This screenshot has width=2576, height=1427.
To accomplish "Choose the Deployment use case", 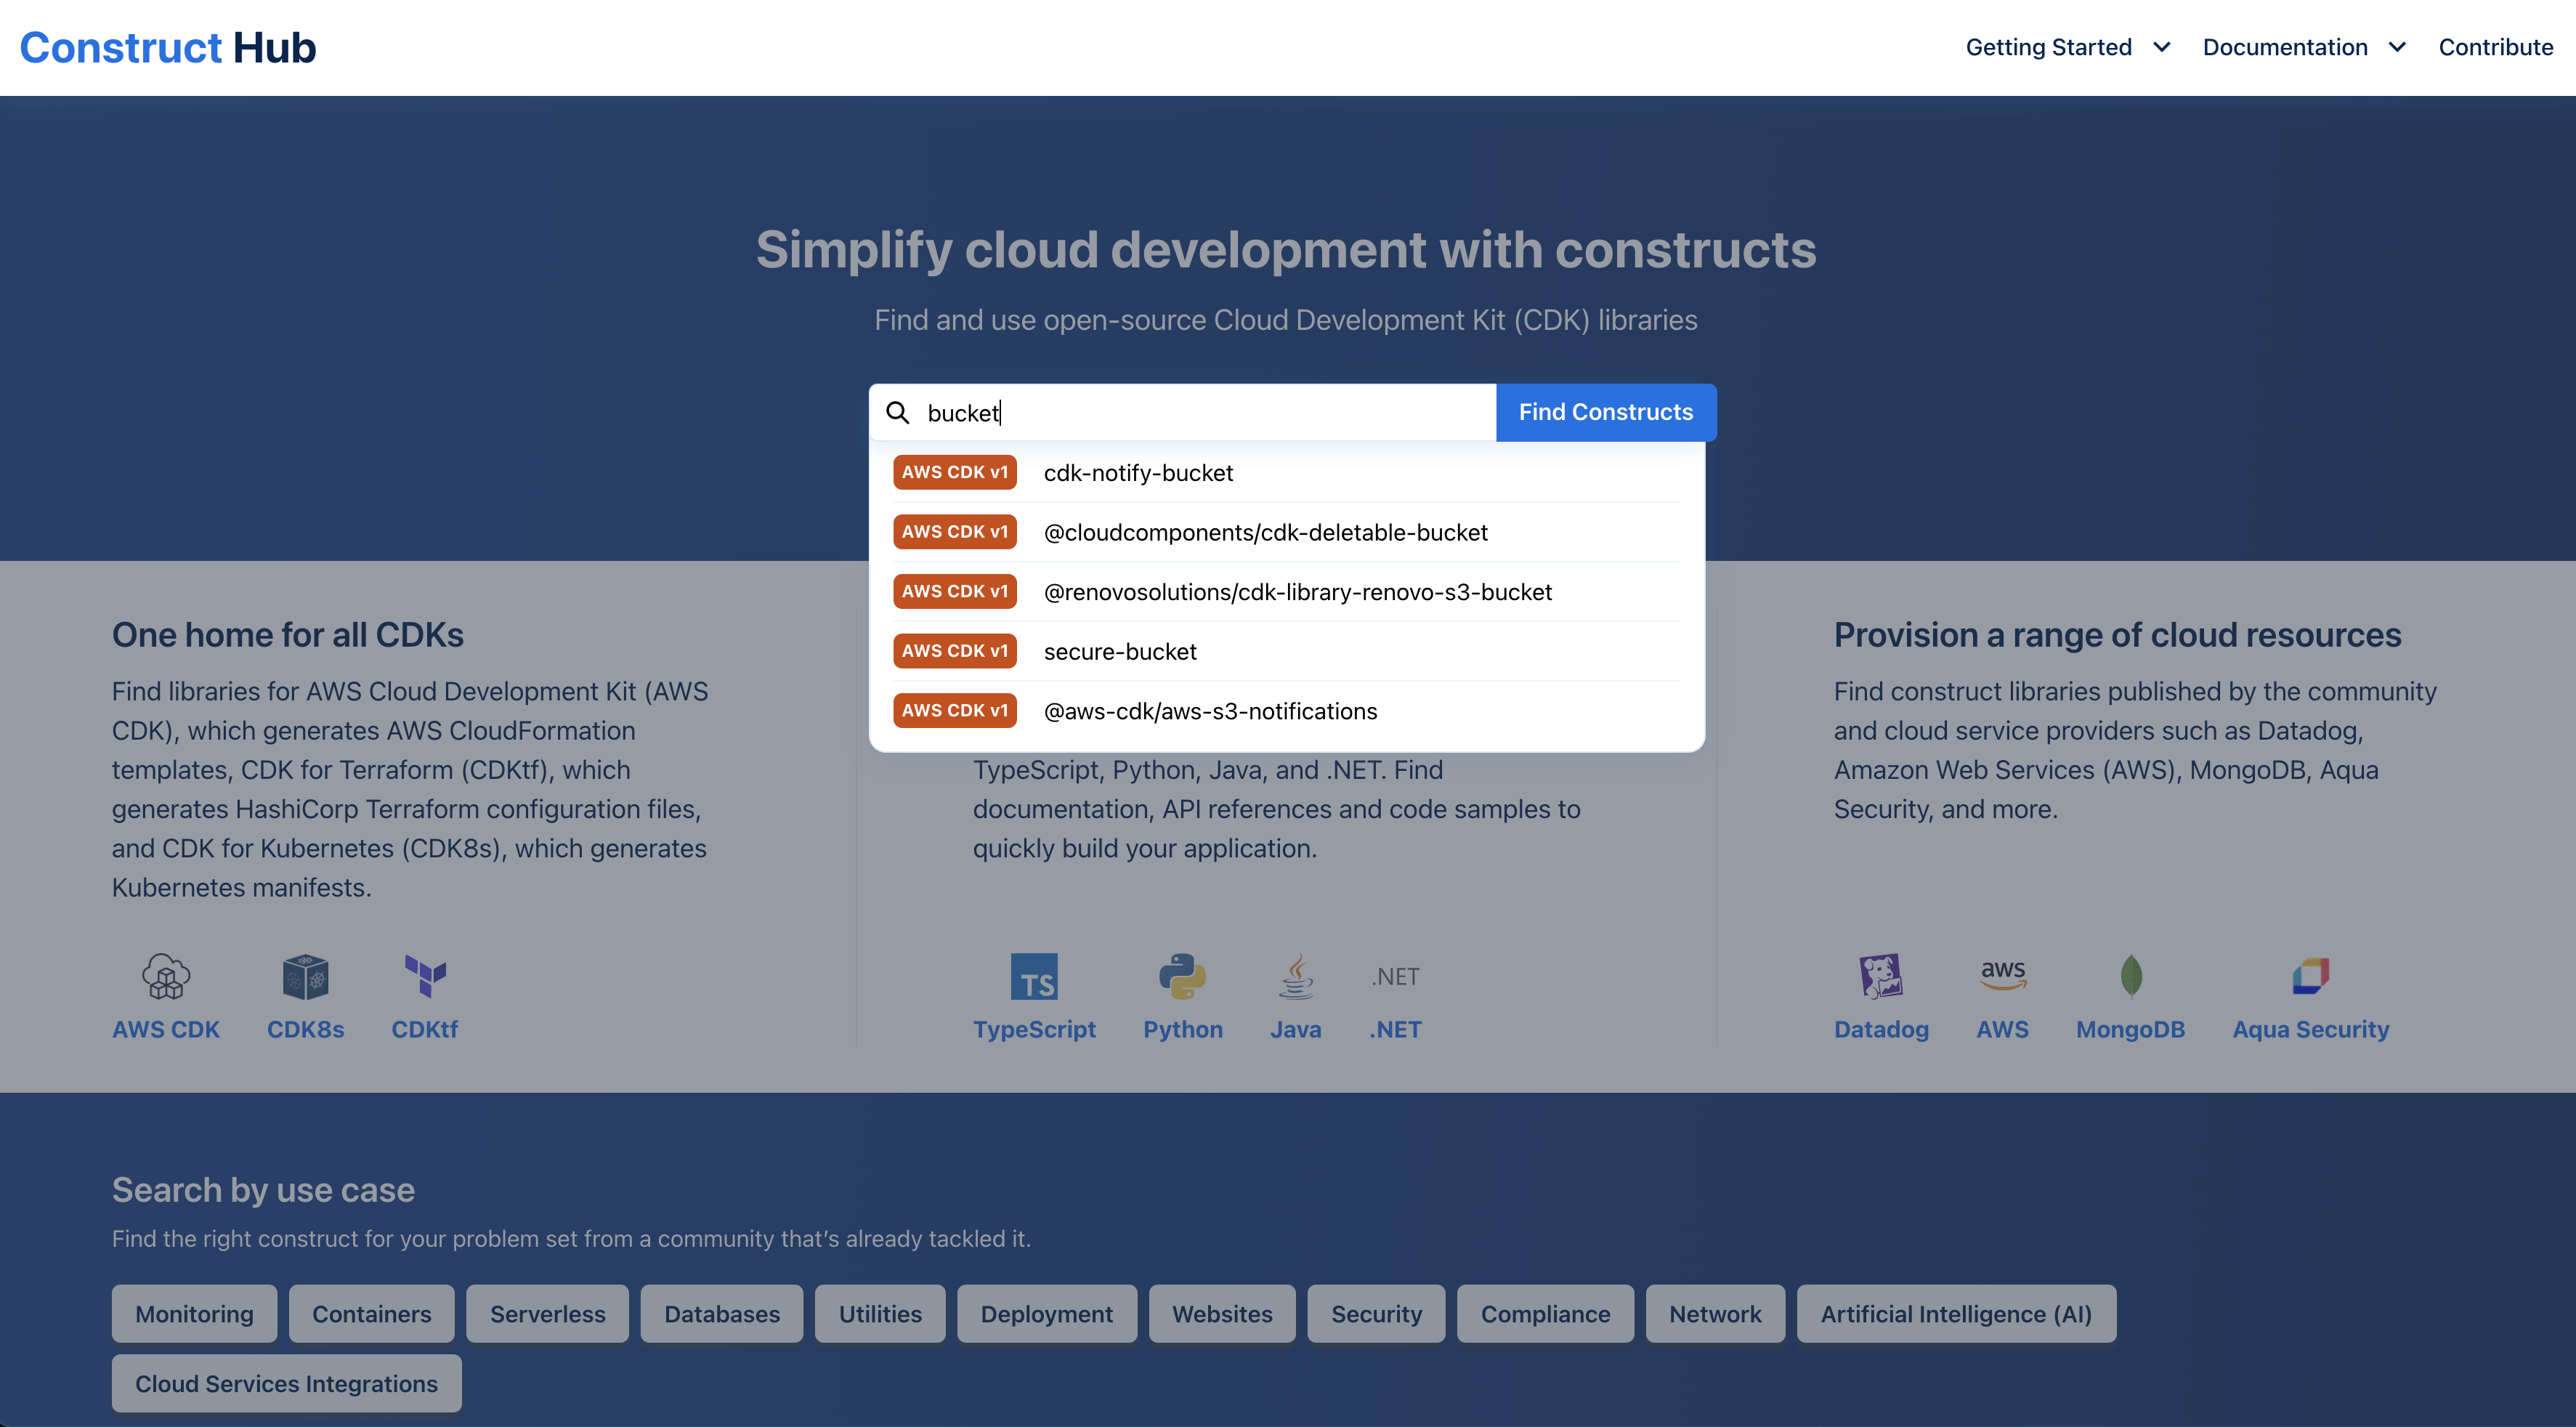I will (x=1046, y=1313).
